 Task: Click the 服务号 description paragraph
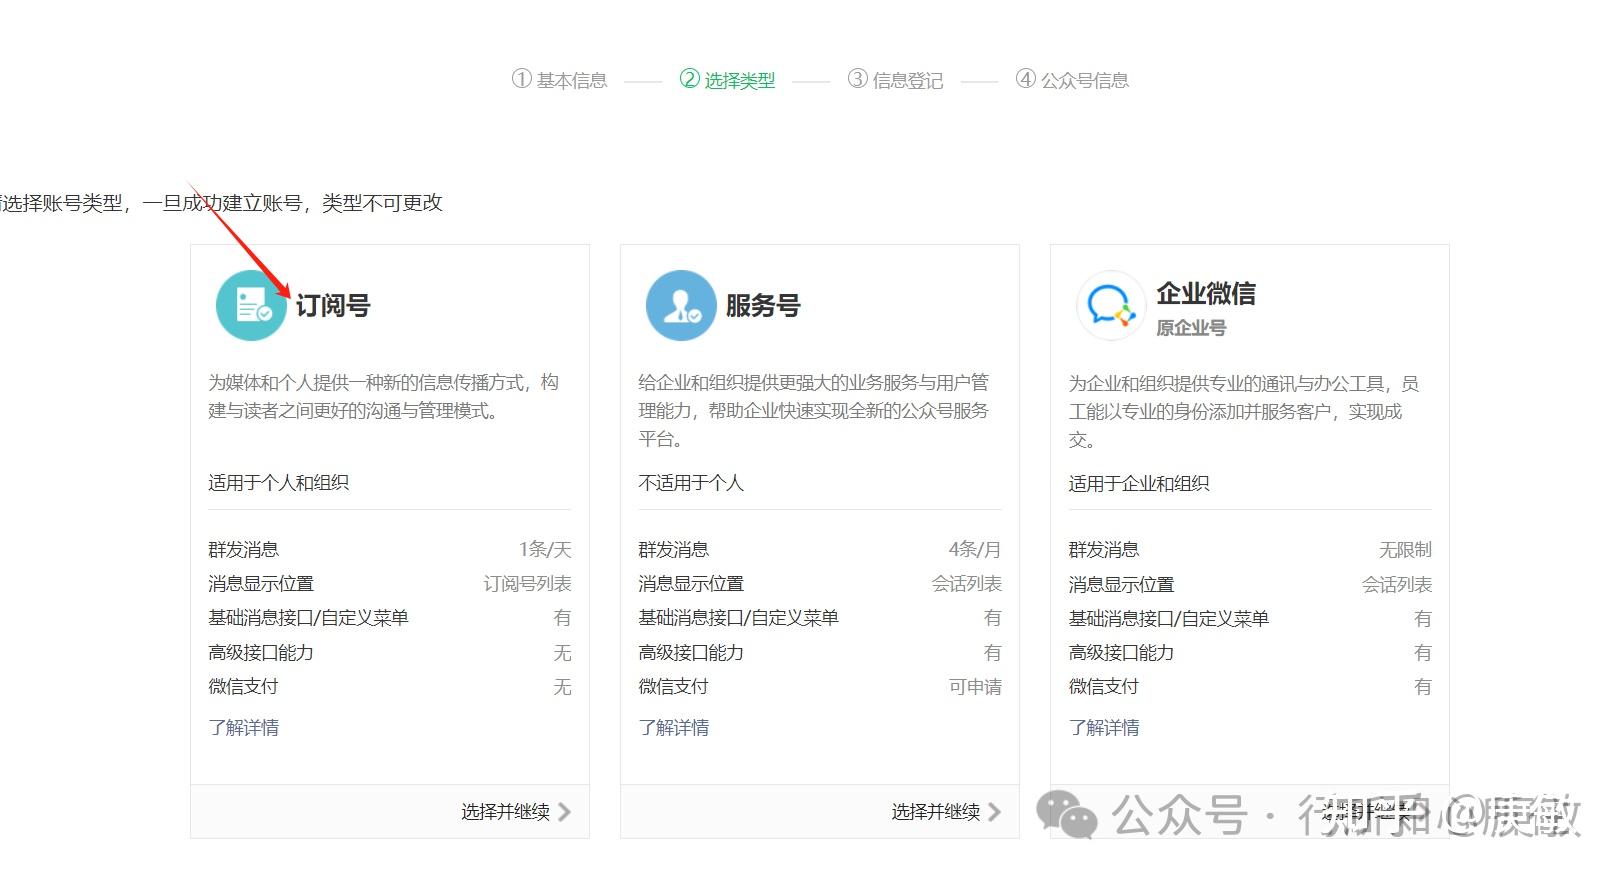coord(814,410)
